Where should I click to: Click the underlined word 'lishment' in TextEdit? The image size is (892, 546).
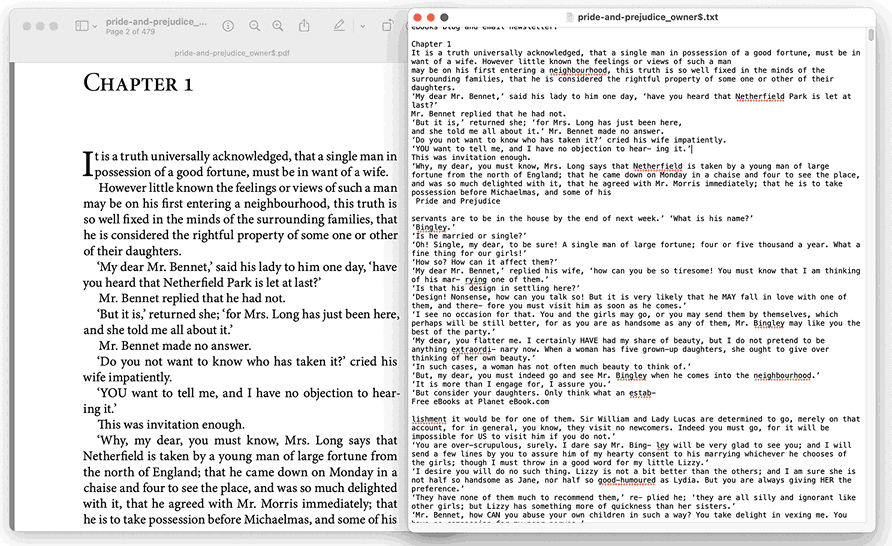point(429,419)
